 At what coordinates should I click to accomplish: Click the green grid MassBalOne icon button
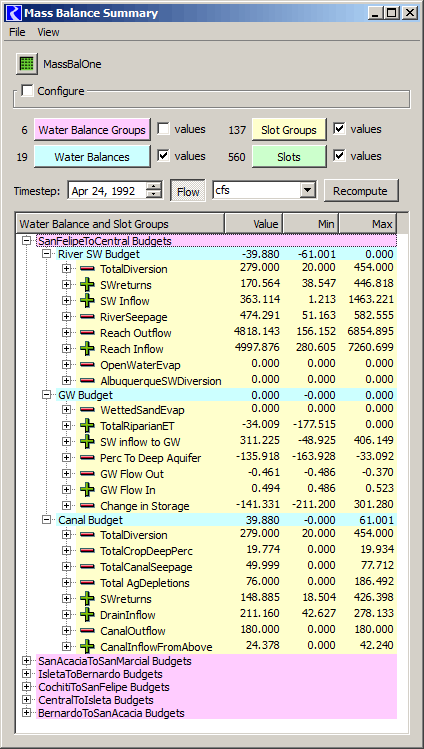[27, 64]
